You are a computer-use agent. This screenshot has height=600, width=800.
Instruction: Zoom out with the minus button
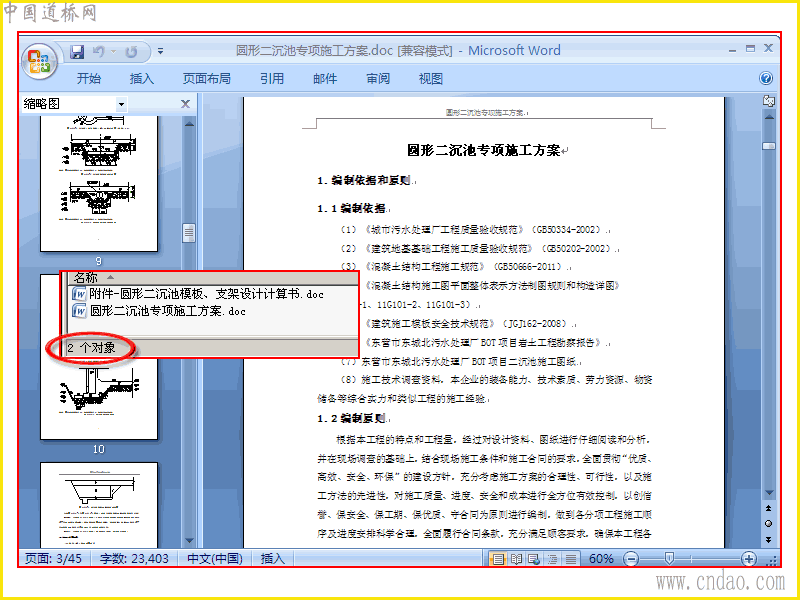[631, 559]
